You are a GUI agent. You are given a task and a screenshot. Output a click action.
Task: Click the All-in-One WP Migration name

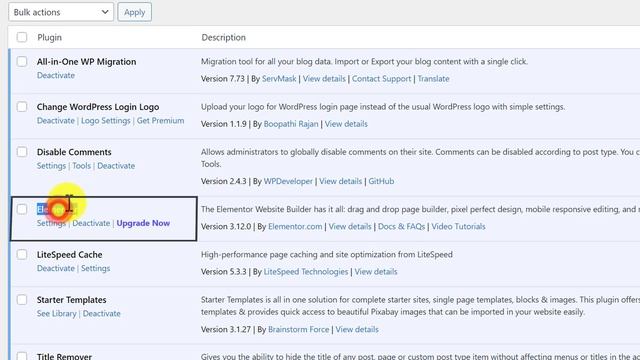87,62
